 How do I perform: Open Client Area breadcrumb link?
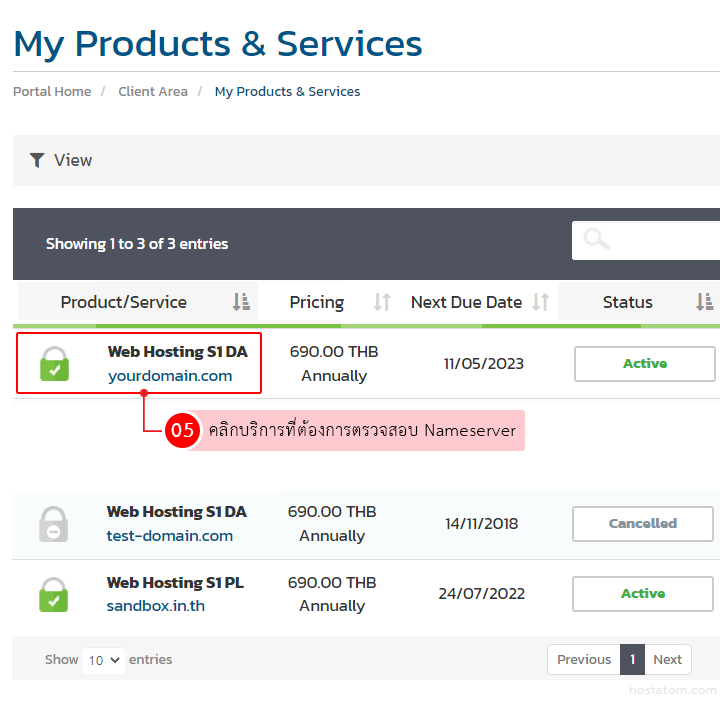coord(153,91)
